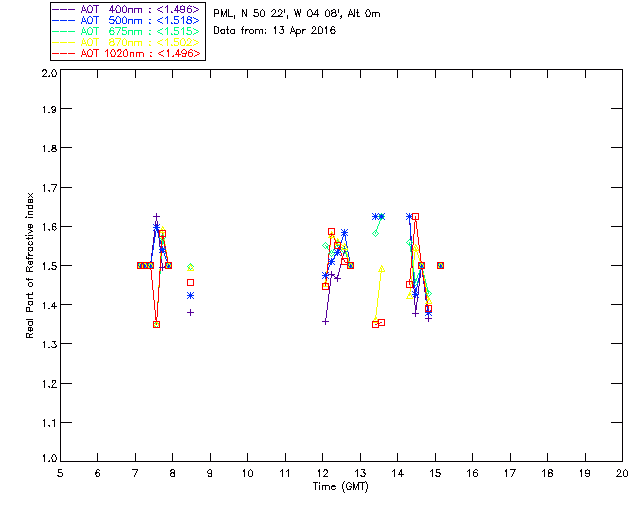Click the blue dashed line sample in legend
Screen dimensions: 640x512
[x=64, y=20]
